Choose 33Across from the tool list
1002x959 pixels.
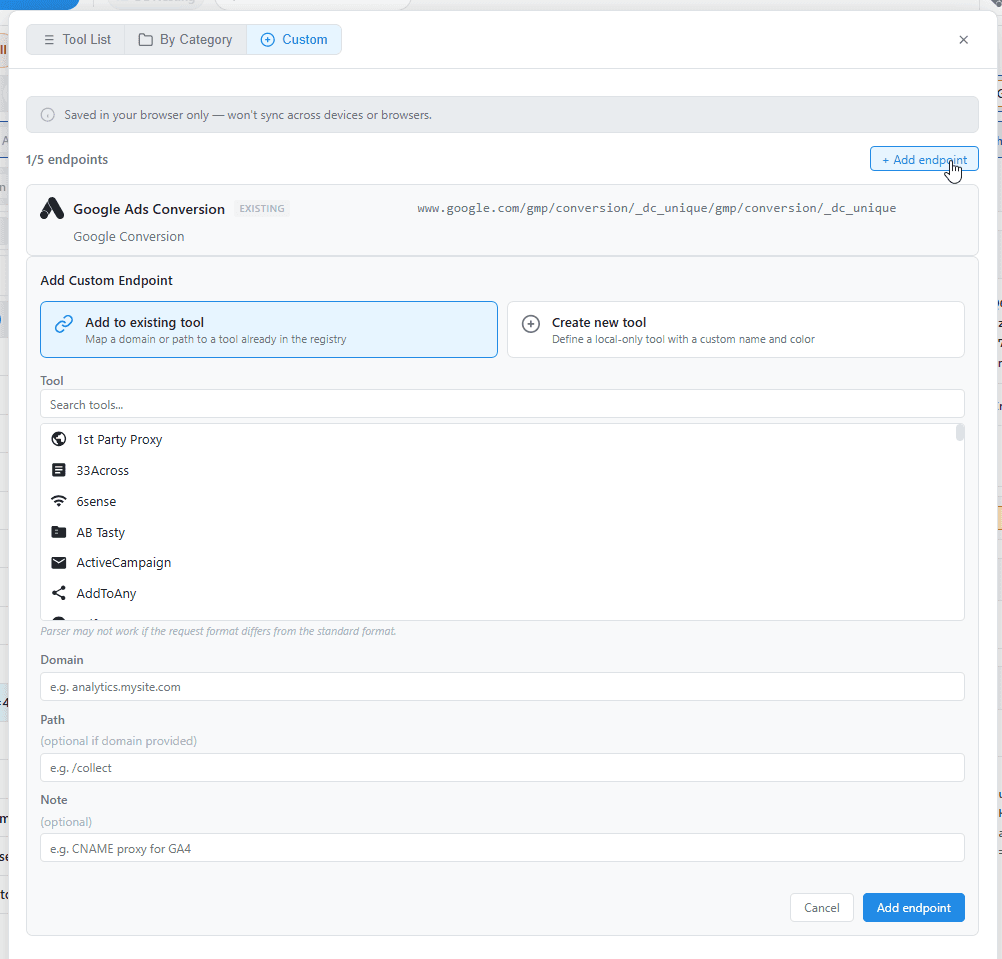click(x=104, y=470)
